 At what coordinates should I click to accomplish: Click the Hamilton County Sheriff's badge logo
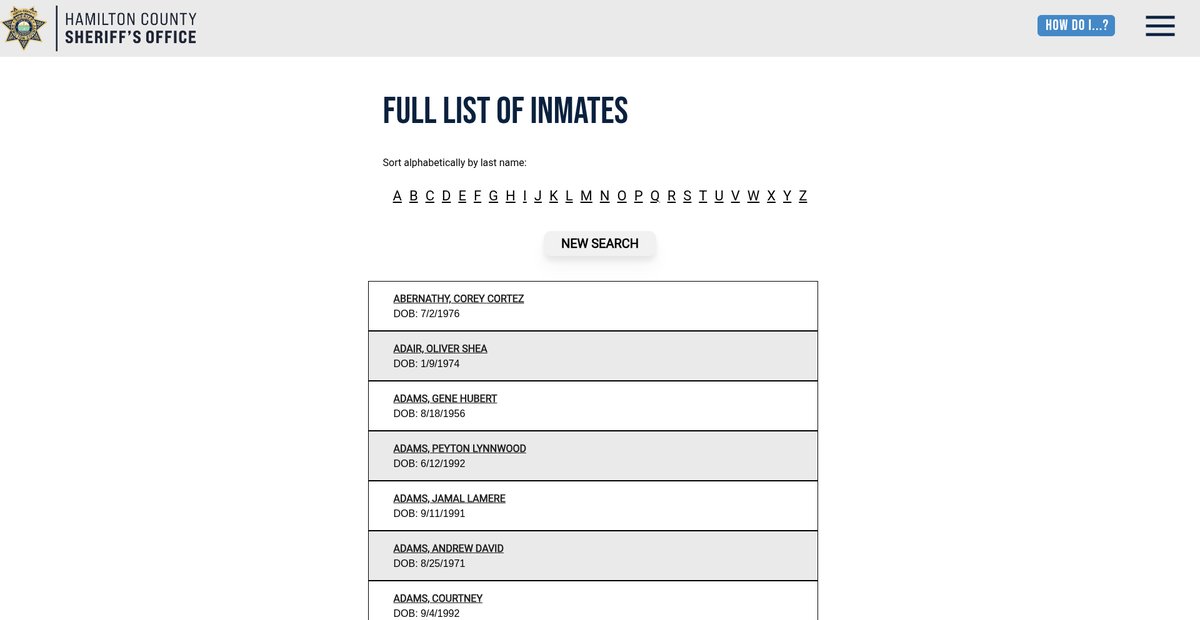tap(24, 28)
